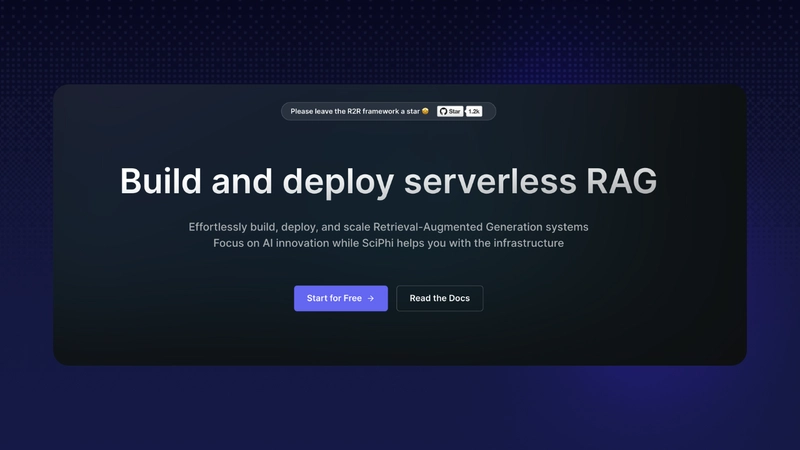
Task: Click the word 'infrastructure' in the subtitle
Action: pyautogui.click(x=528, y=244)
